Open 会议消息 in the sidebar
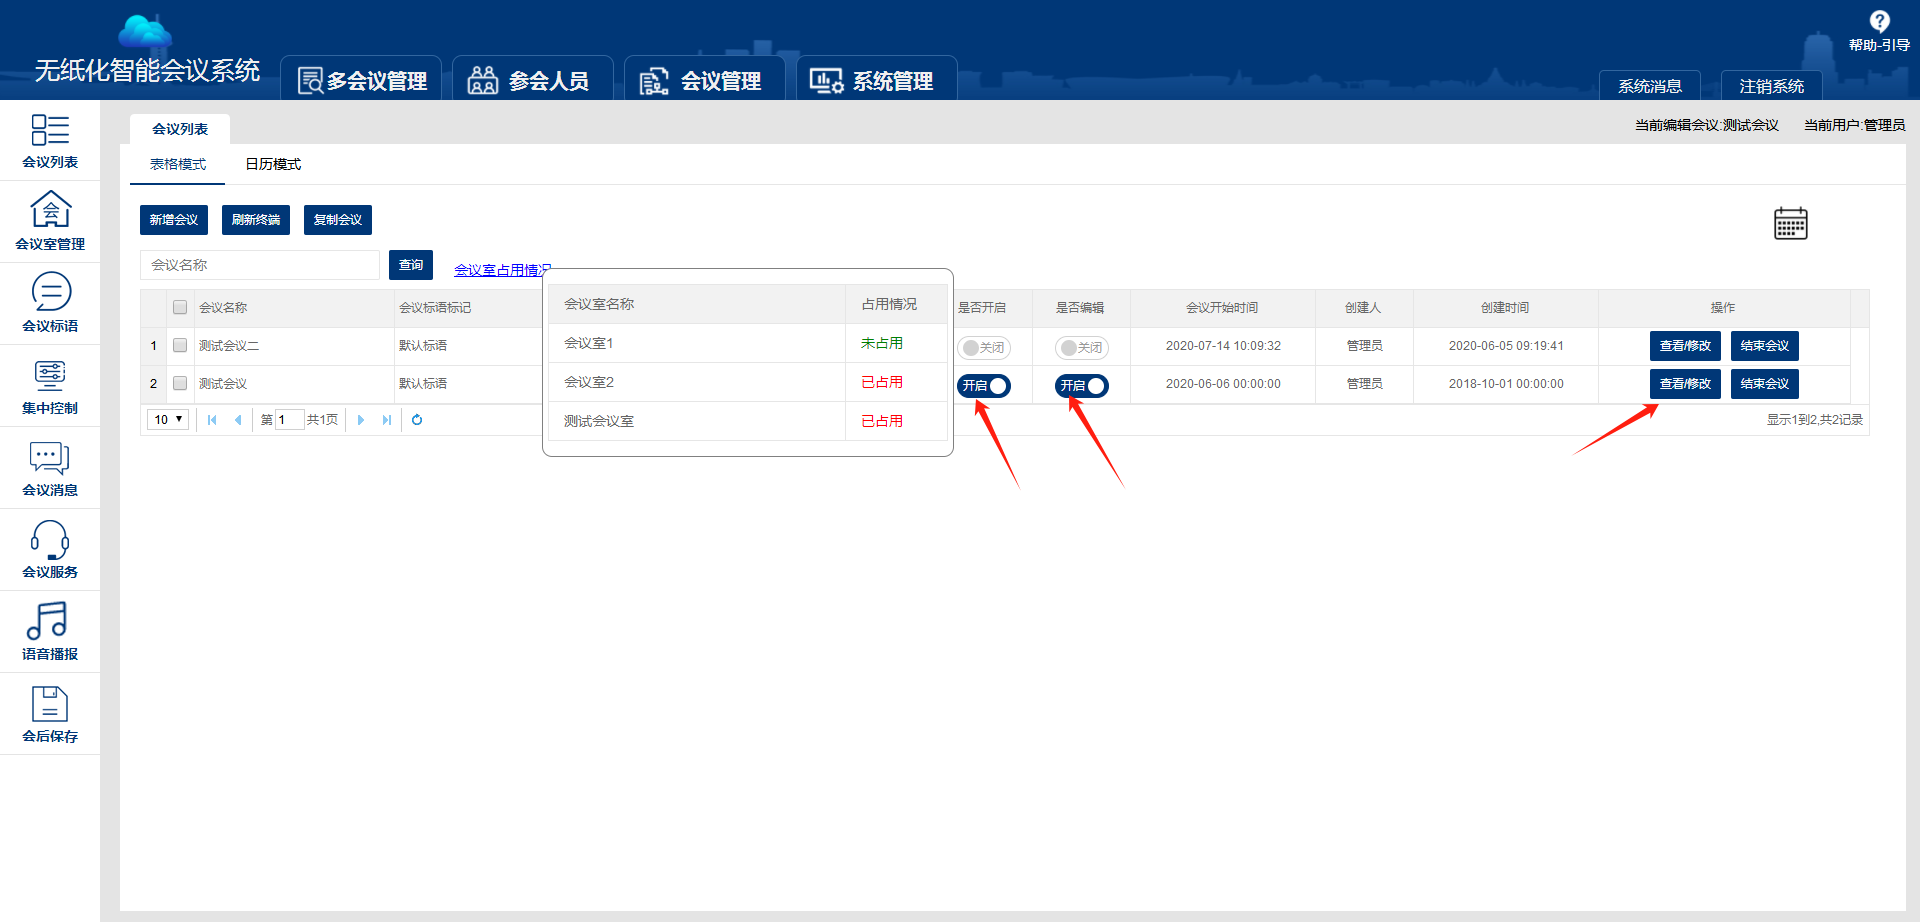The image size is (1920, 922). 50,469
